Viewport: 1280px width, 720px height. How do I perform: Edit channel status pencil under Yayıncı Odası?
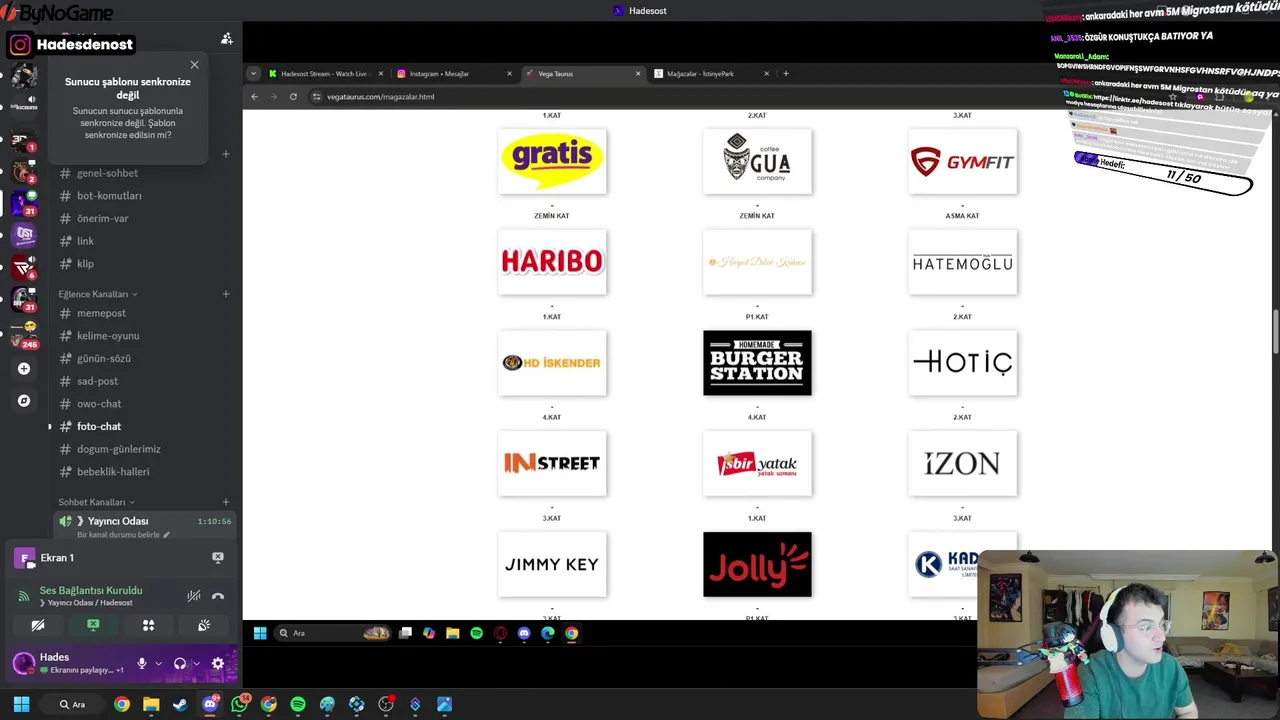pyautogui.click(x=167, y=535)
